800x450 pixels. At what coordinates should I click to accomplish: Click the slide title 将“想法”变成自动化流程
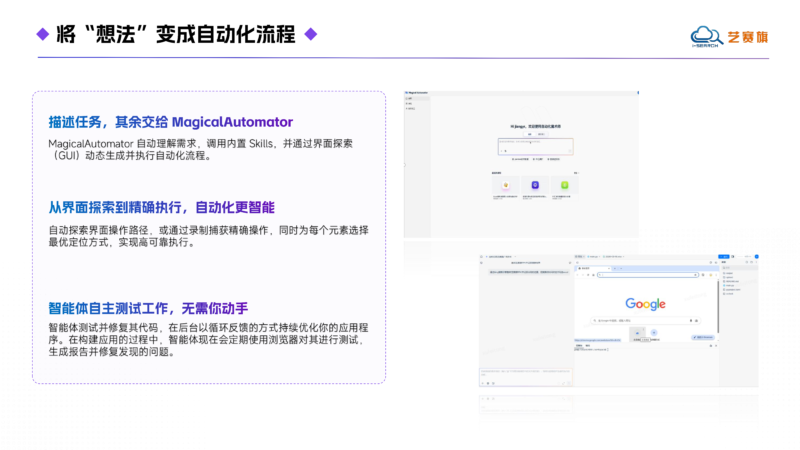(x=176, y=34)
